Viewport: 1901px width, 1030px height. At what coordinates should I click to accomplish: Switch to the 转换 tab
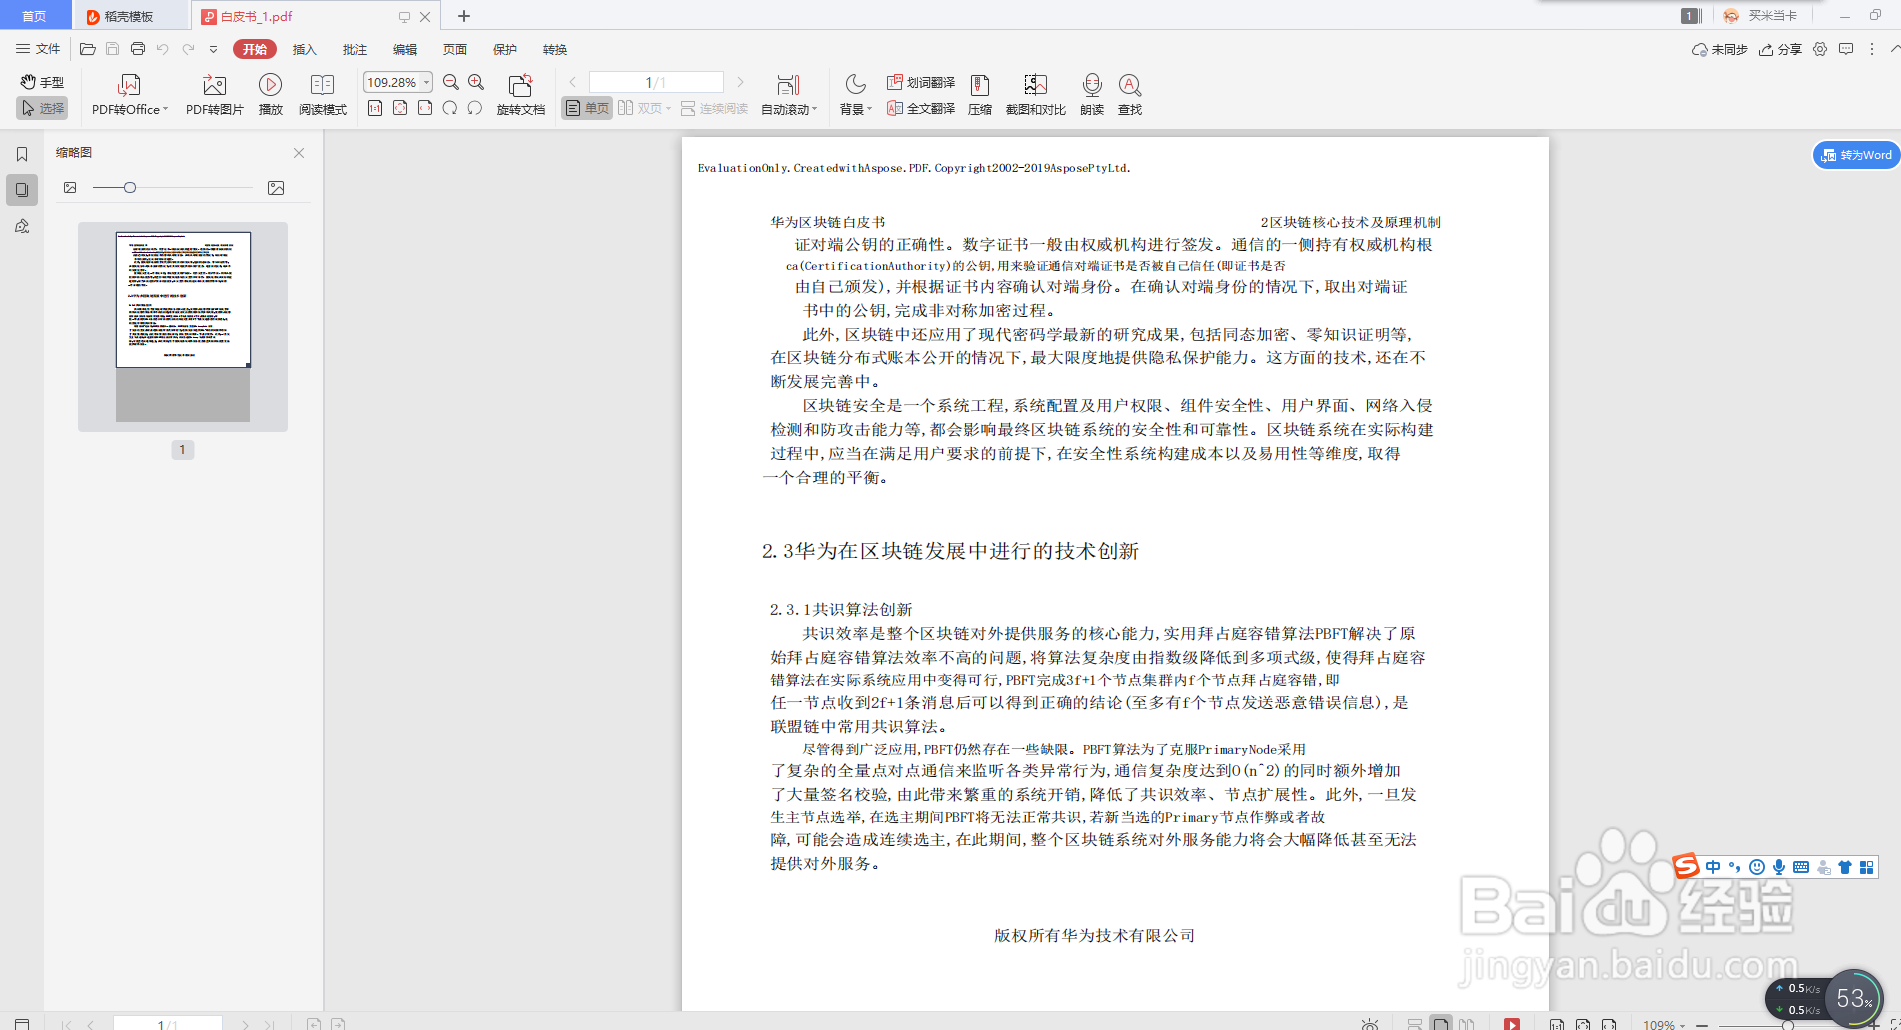(554, 49)
